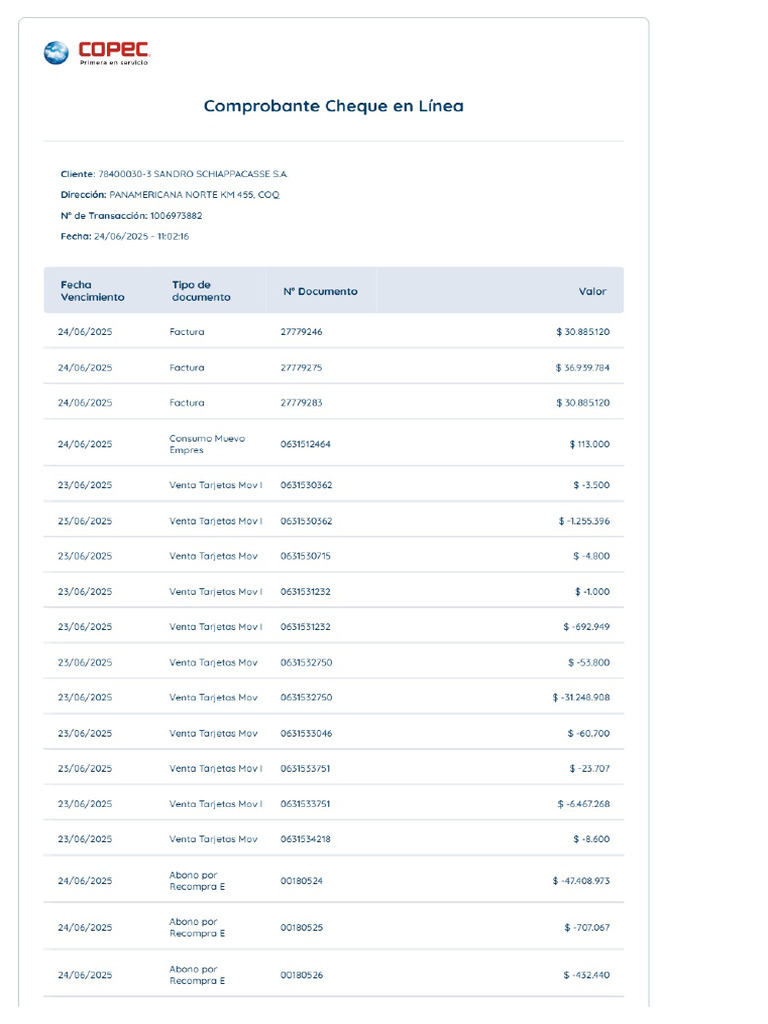
Task: Open Abono por Recompra document 00180524
Action: (301, 881)
